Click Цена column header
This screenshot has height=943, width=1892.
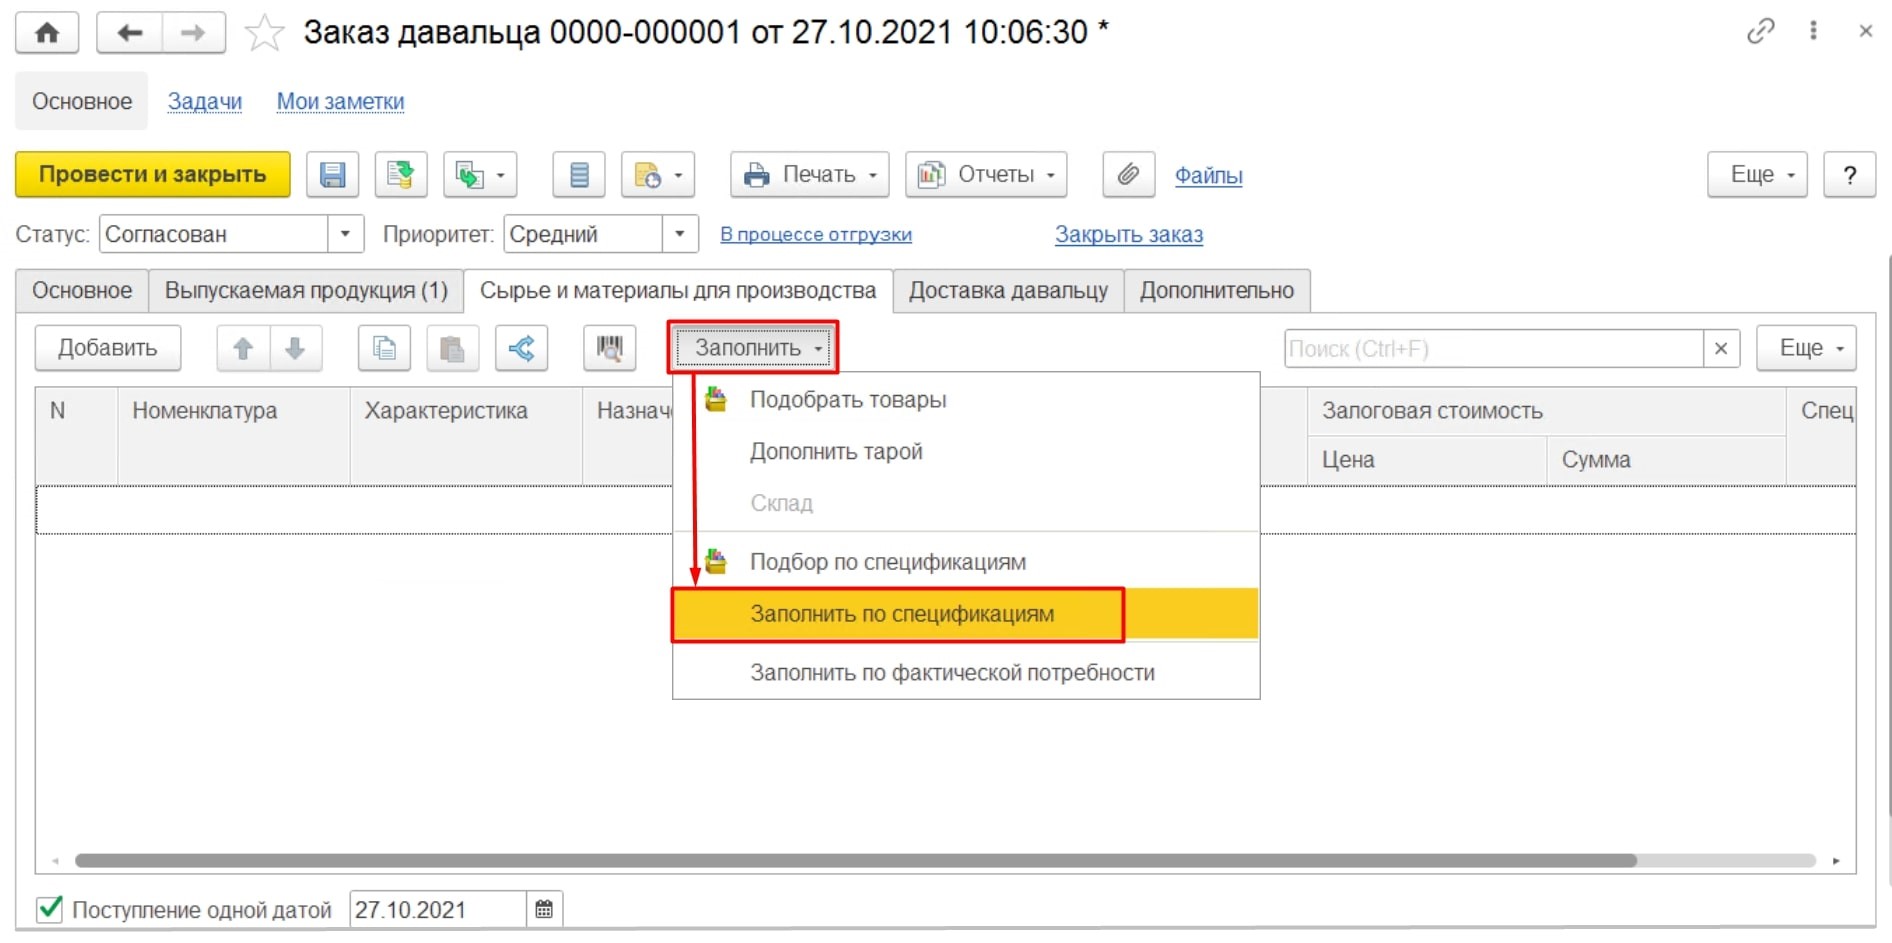pos(1427,460)
